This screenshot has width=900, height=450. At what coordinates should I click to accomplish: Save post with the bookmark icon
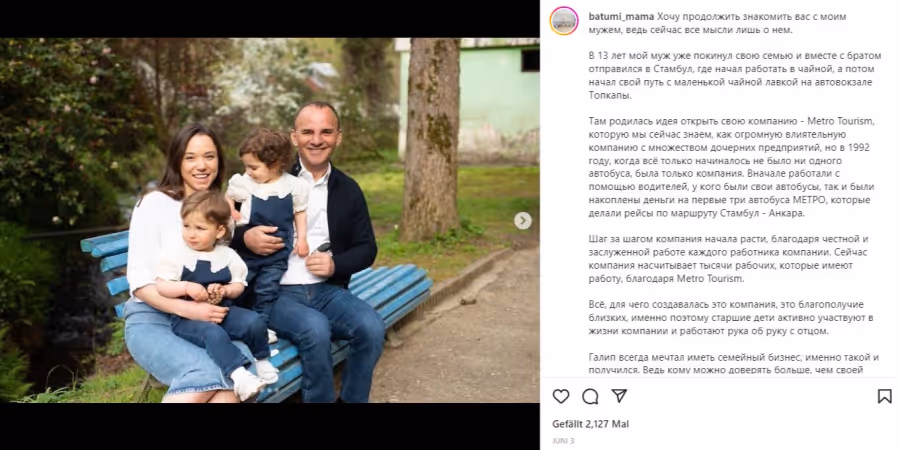[x=885, y=396]
